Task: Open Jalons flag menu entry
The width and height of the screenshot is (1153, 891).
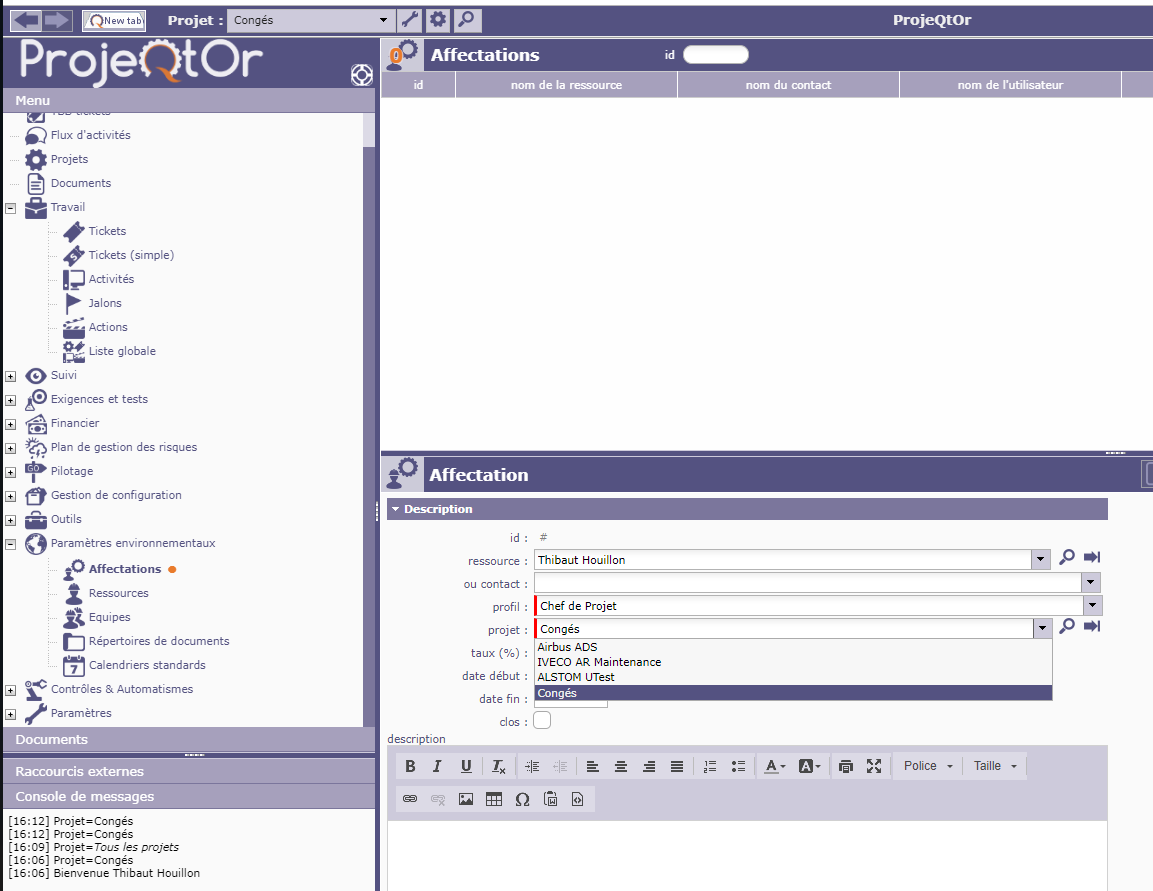Action: click(x=105, y=304)
